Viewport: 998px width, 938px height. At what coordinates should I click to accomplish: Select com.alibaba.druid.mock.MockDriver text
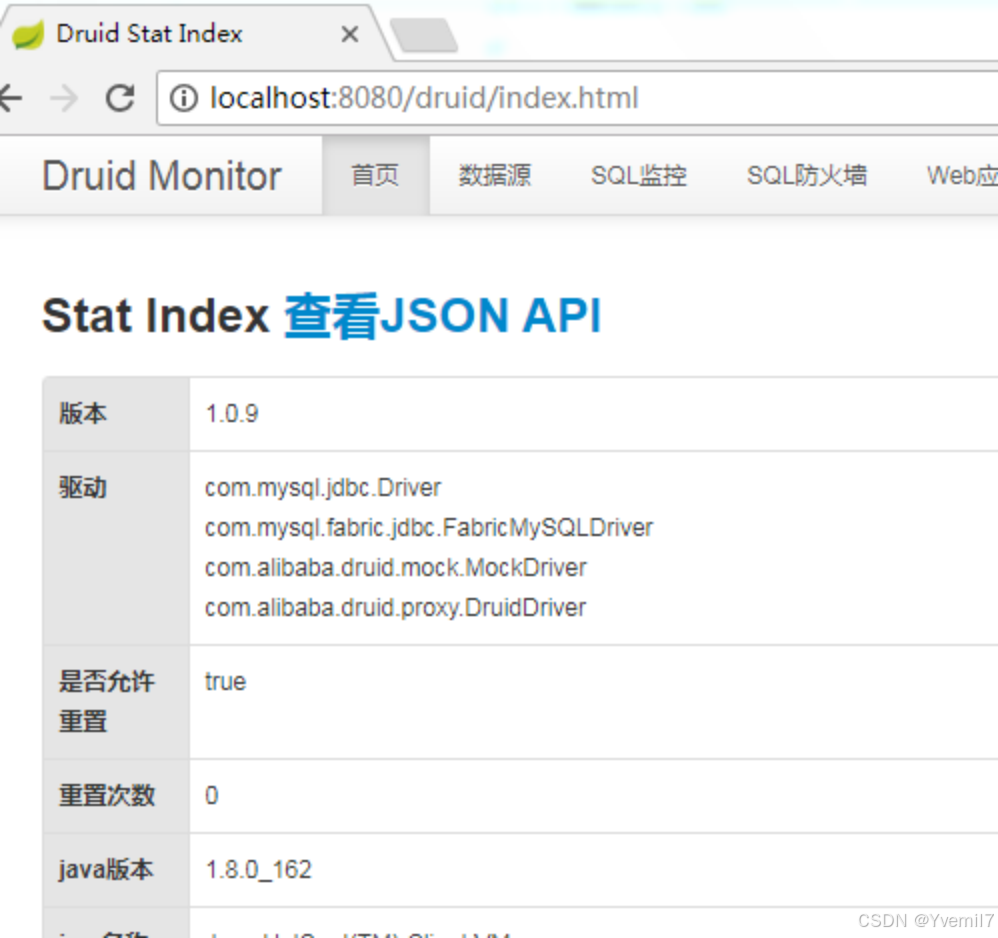tap(395, 568)
